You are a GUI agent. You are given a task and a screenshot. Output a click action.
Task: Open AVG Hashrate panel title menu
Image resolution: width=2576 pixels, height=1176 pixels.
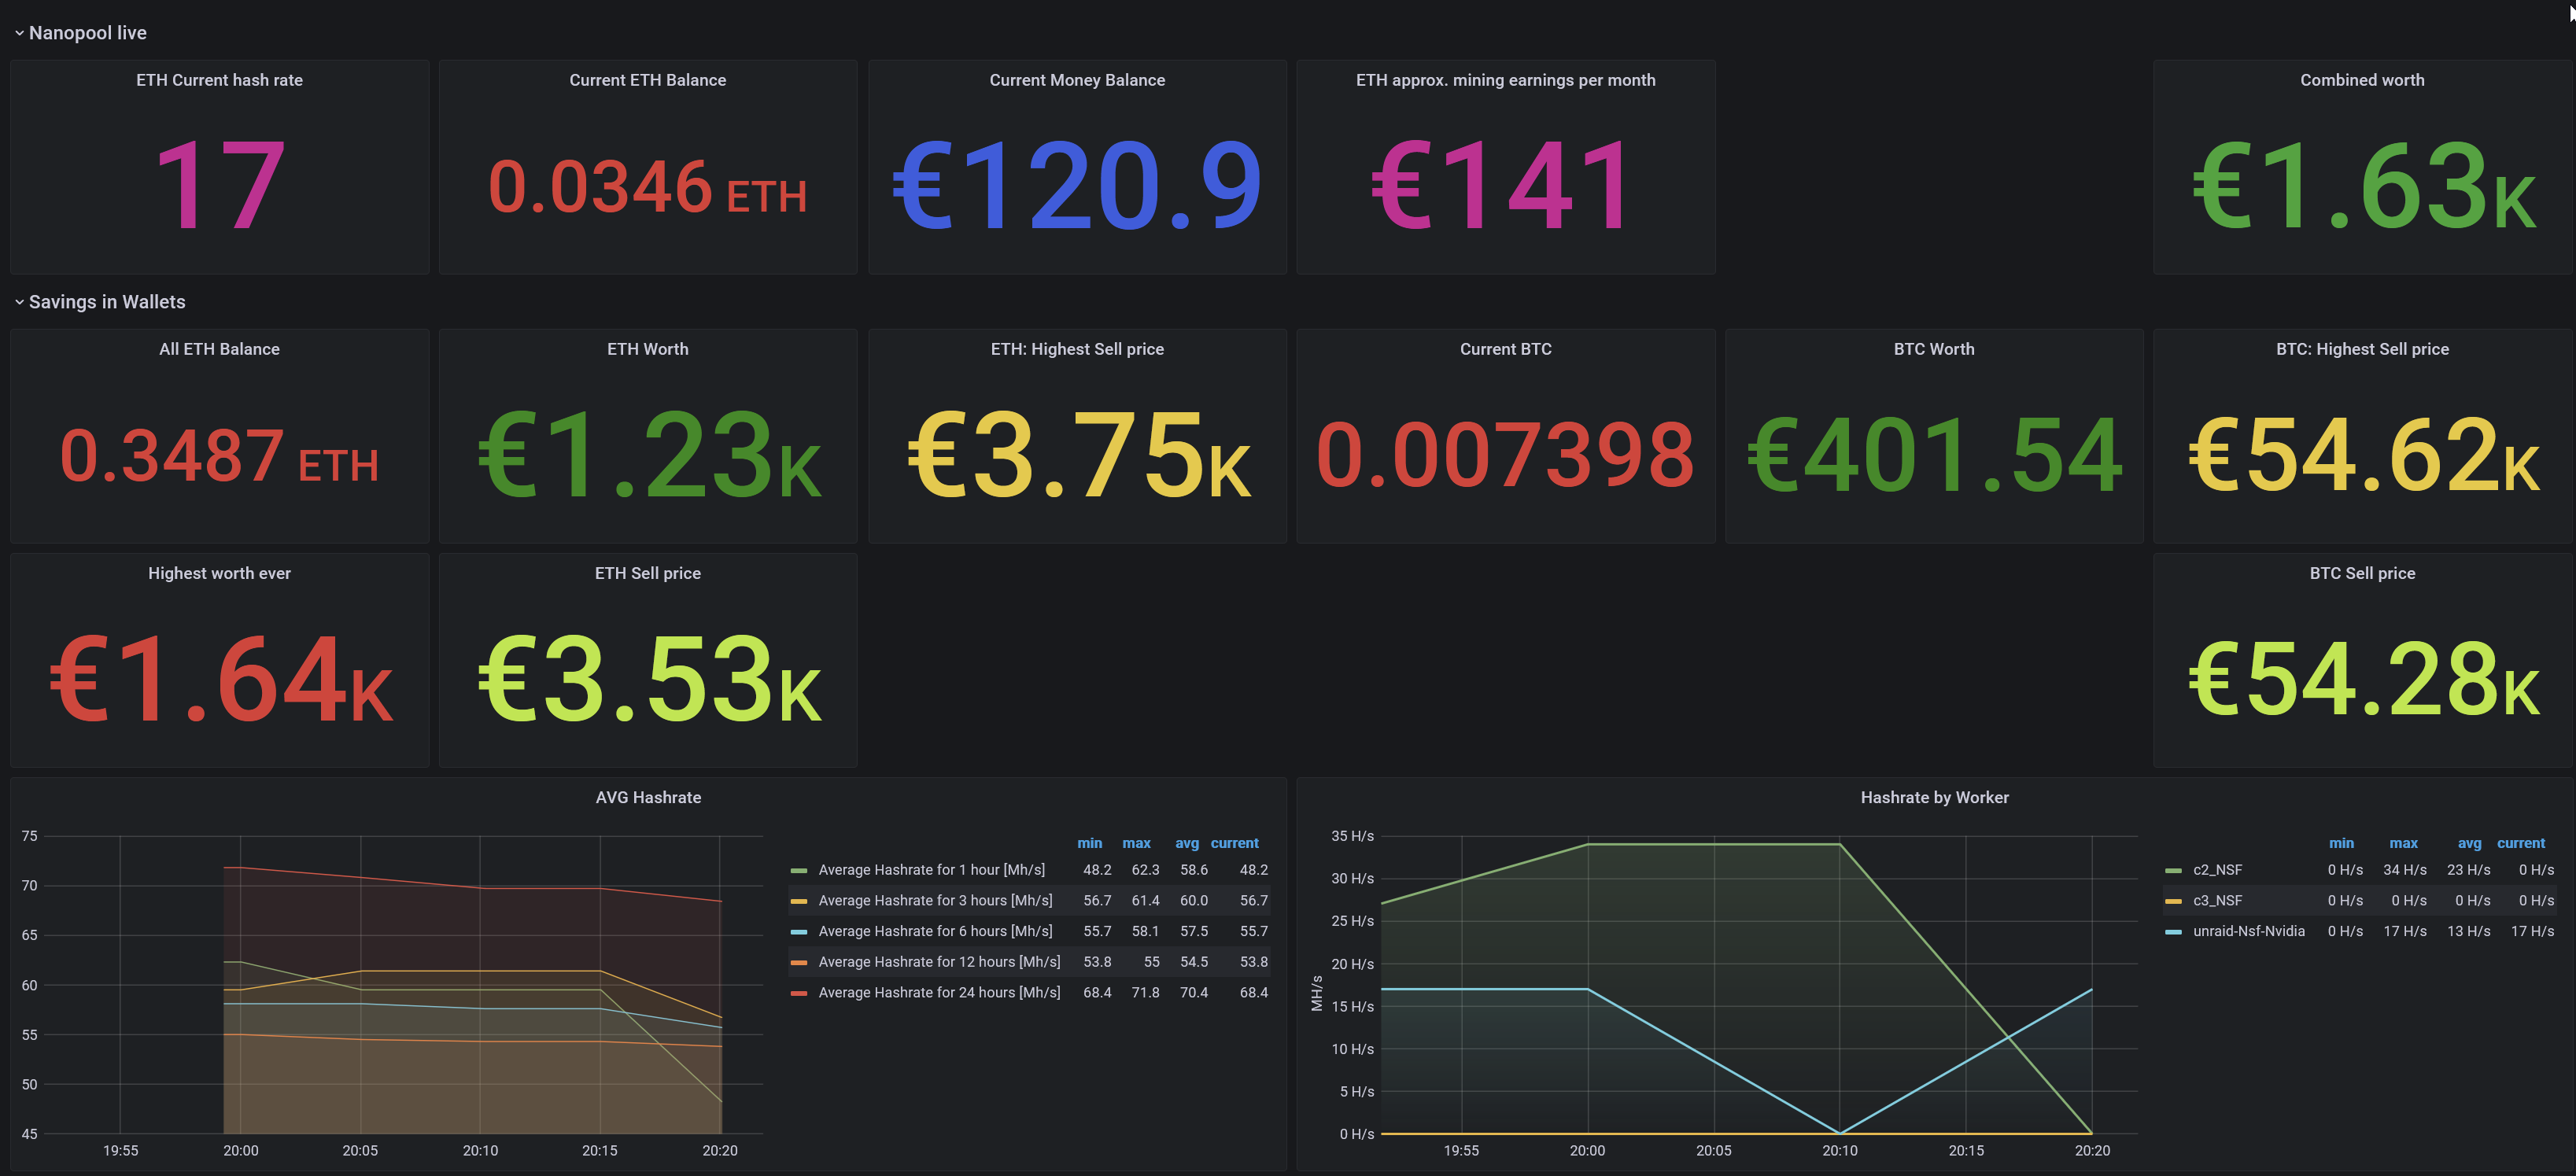(x=648, y=797)
